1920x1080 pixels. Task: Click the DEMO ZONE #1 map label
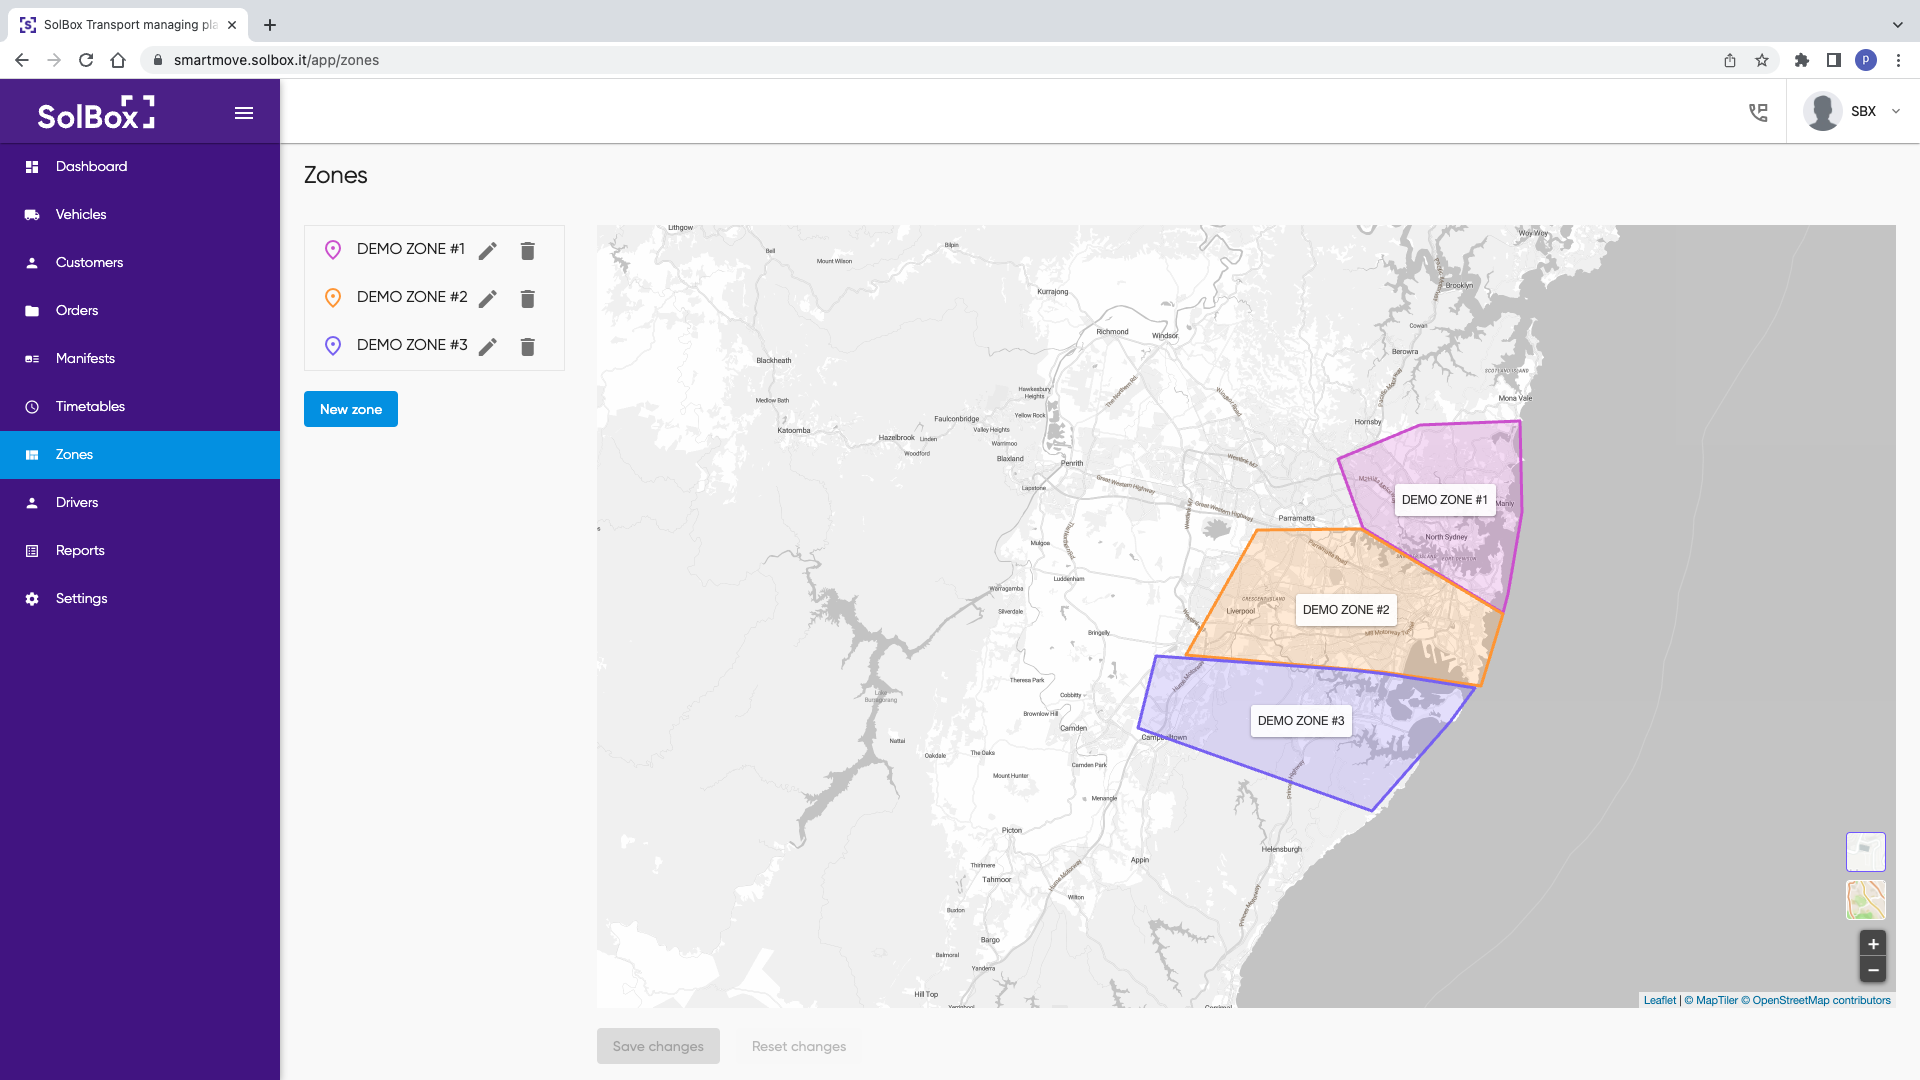[1444, 500]
